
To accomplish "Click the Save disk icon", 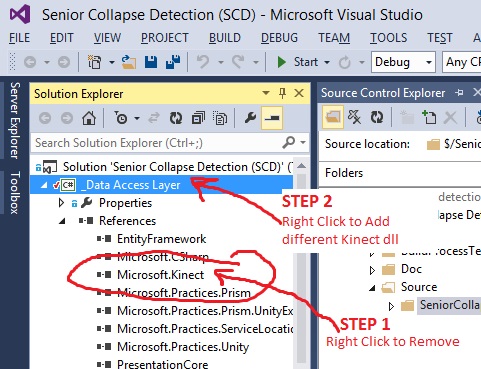I will point(151,62).
